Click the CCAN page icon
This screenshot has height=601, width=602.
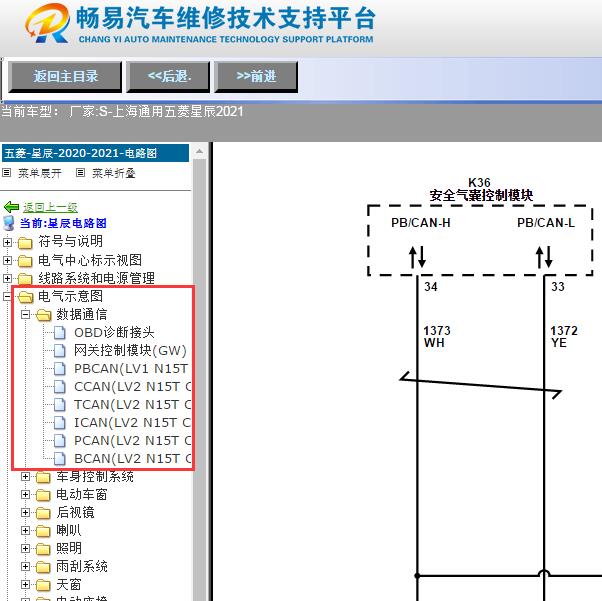click(60, 387)
